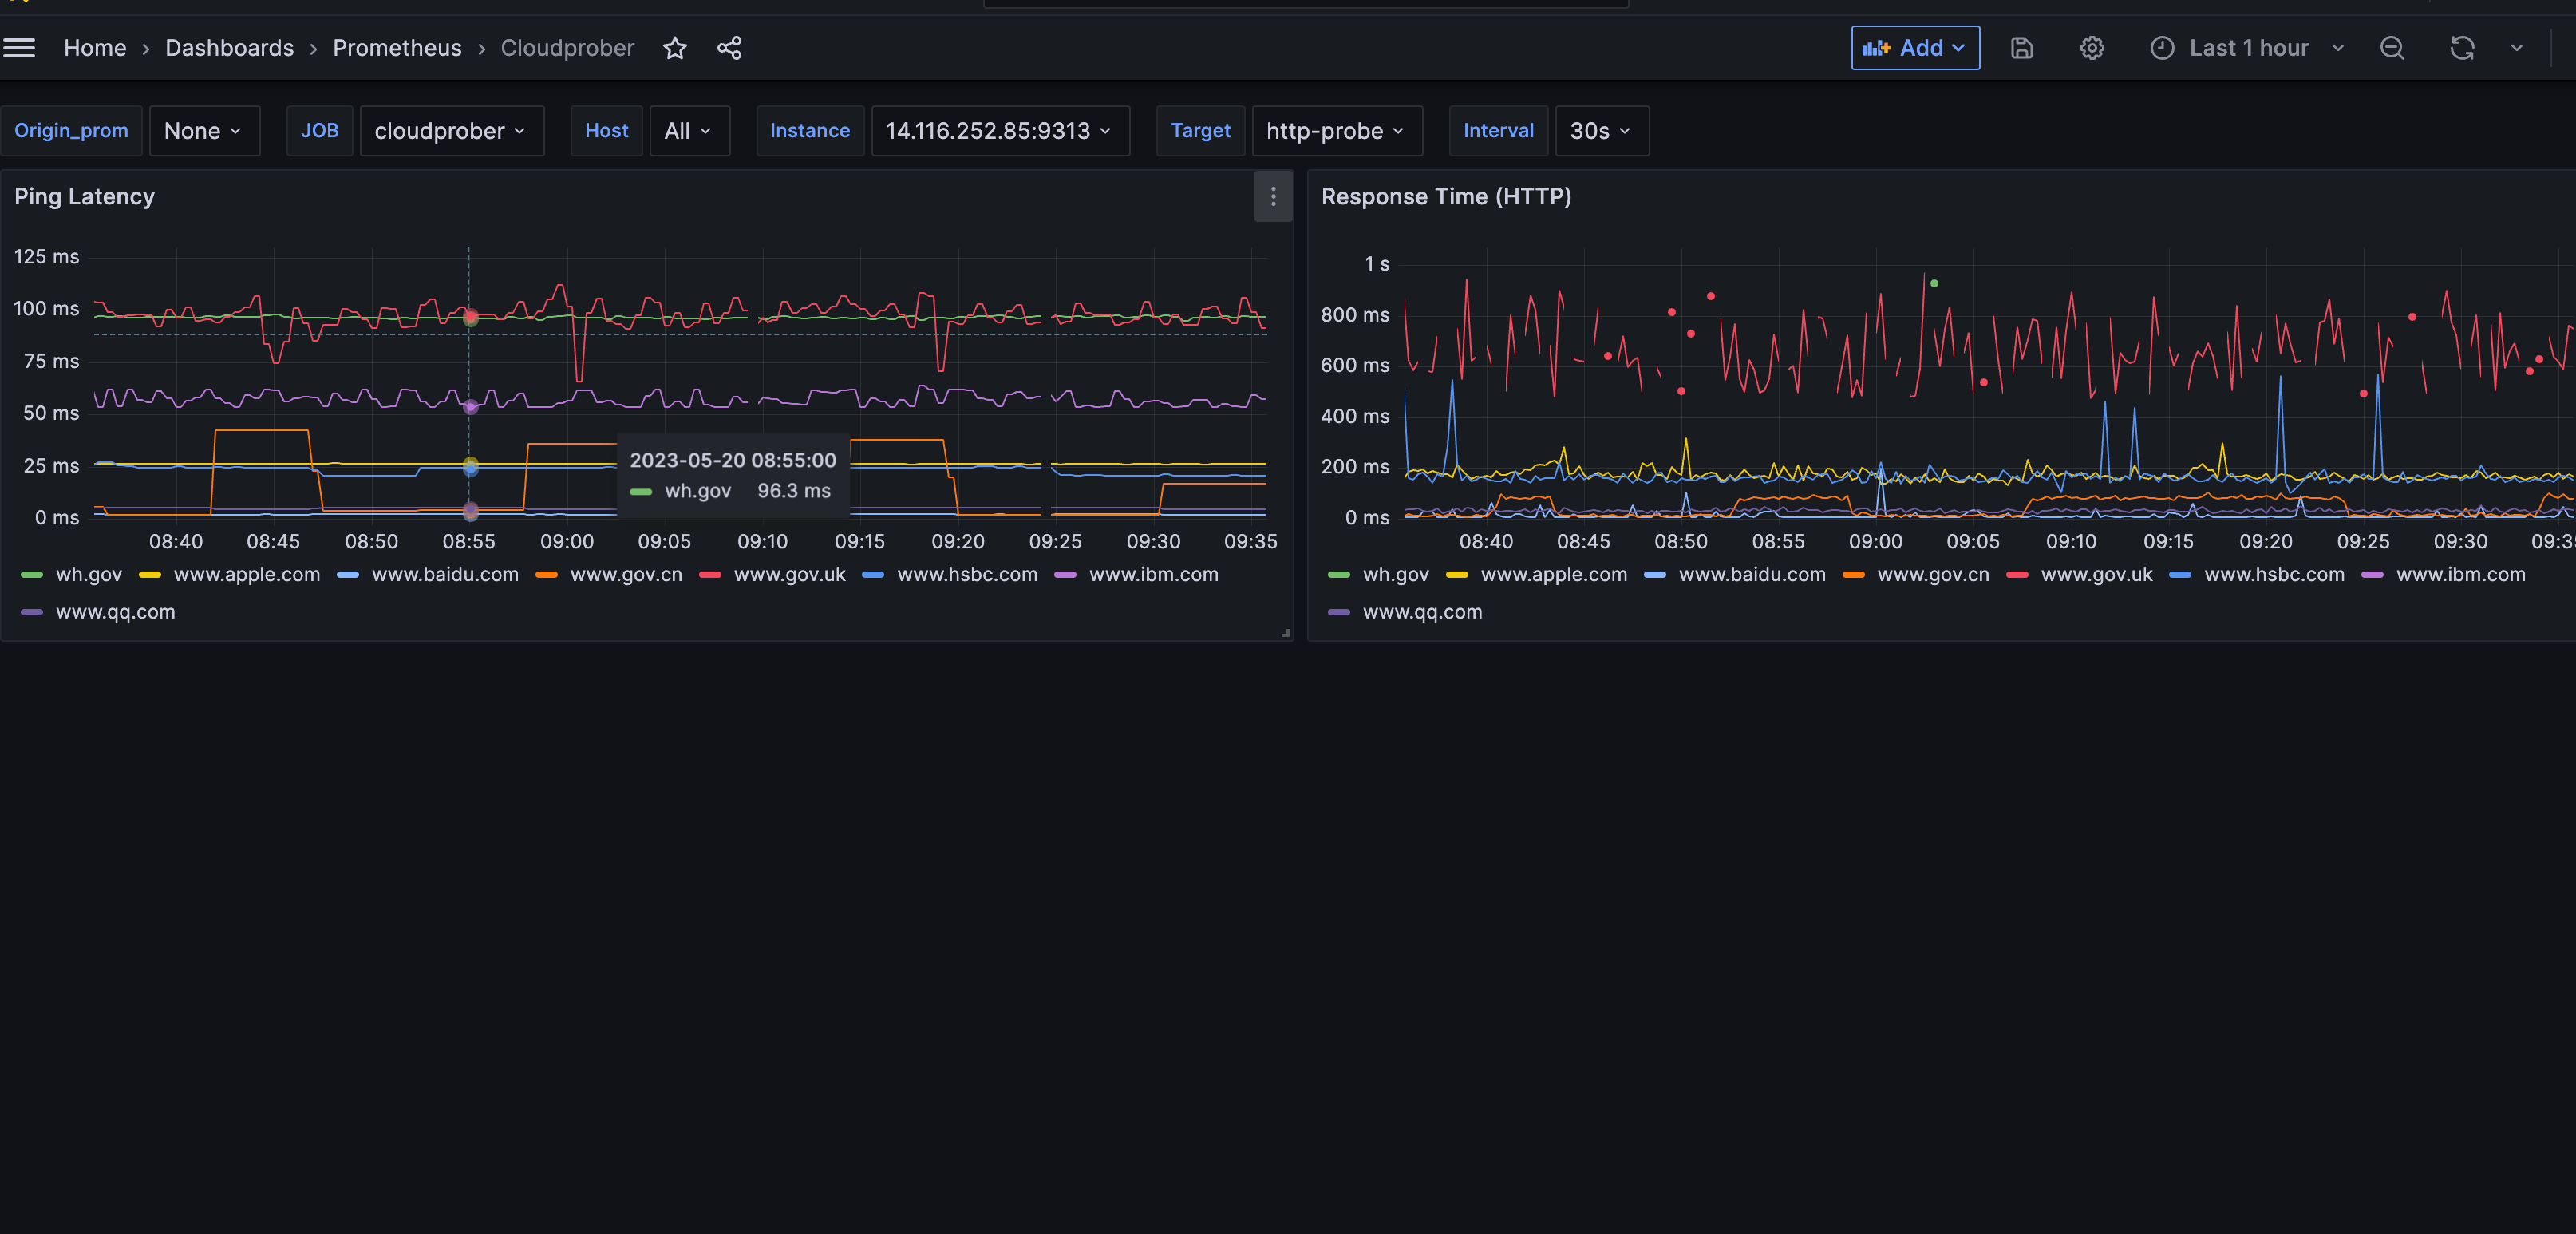This screenshot has width=2576, height=1234.
Task: Click the Add button
Action: [1914, 48]
